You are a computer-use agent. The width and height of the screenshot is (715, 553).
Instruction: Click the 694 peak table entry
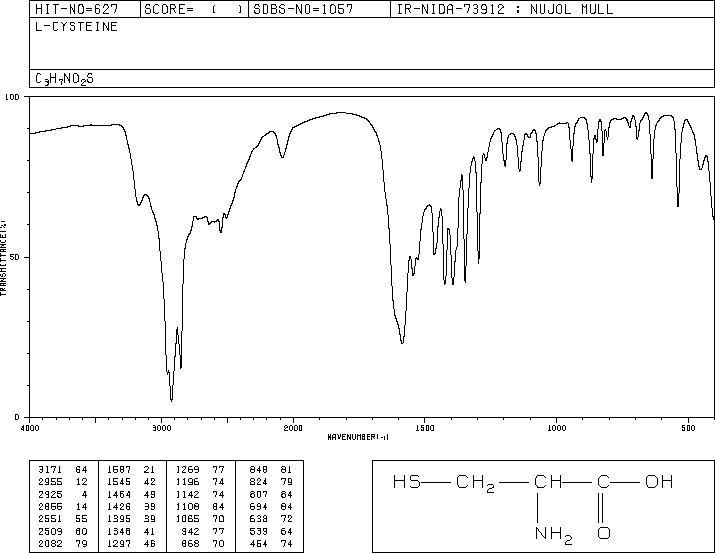(271, 506)
